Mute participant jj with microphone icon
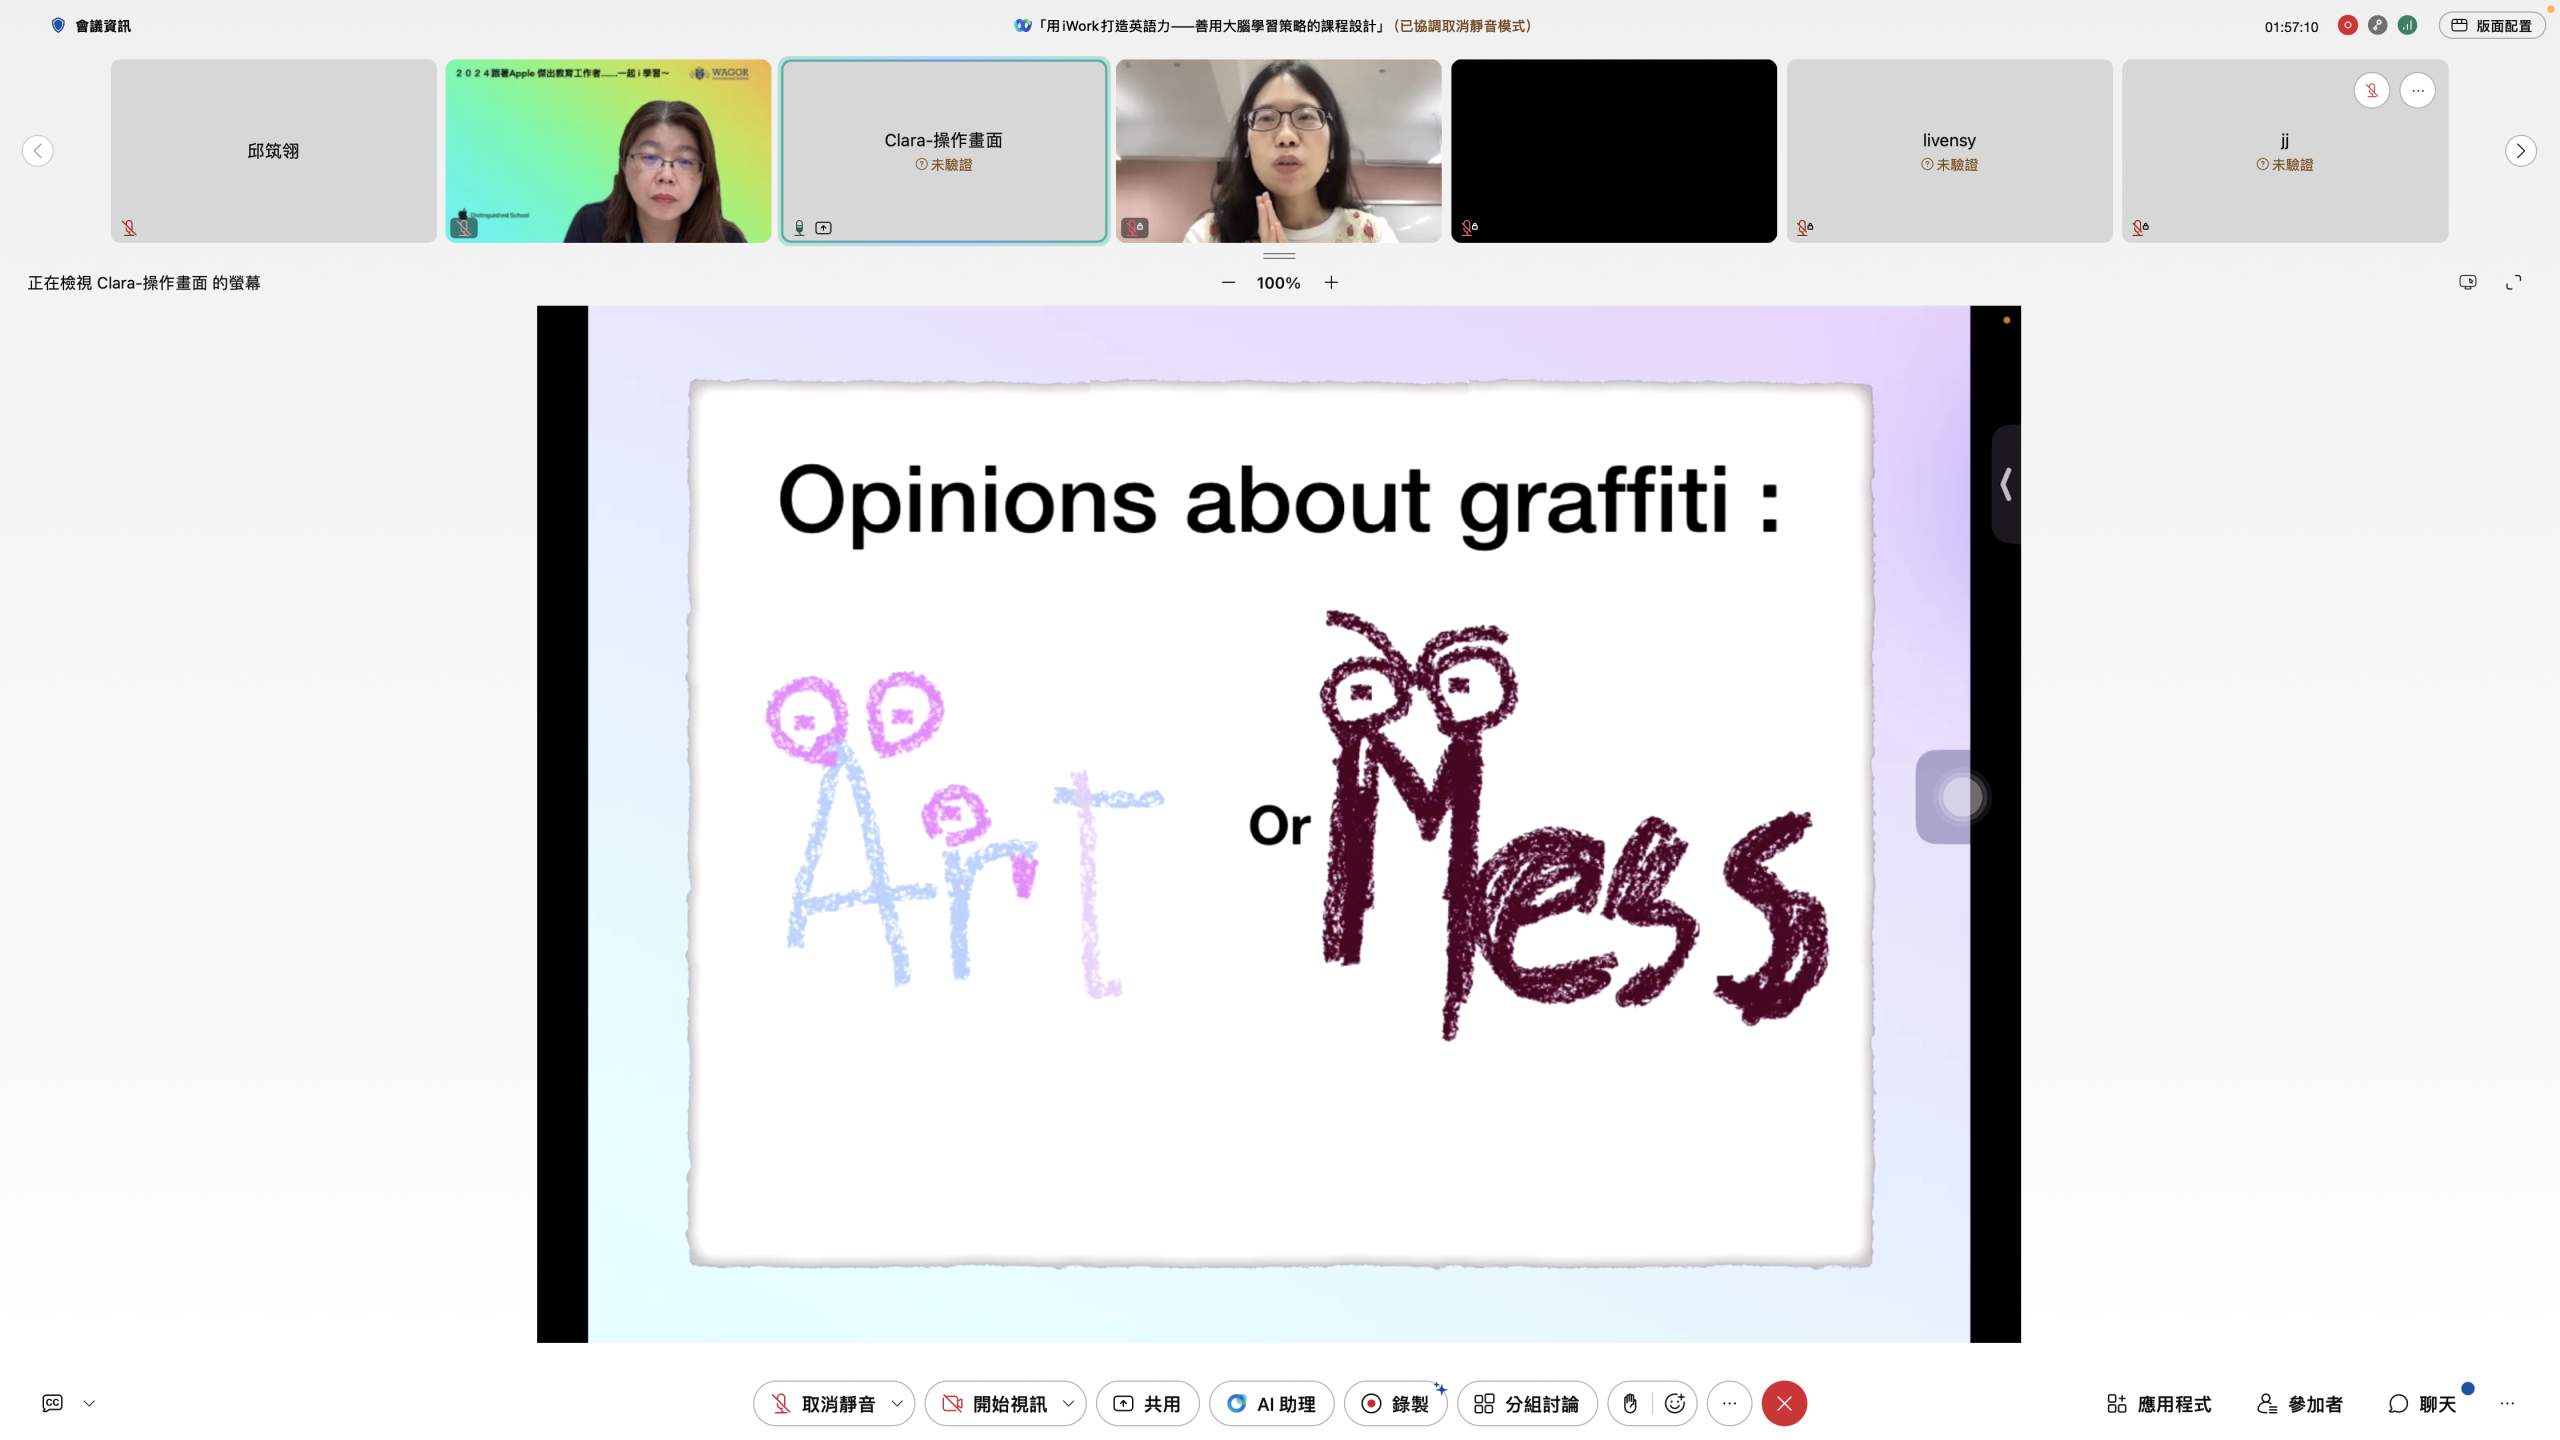The image size is (2560, 1440). (x=2371, y=91)
